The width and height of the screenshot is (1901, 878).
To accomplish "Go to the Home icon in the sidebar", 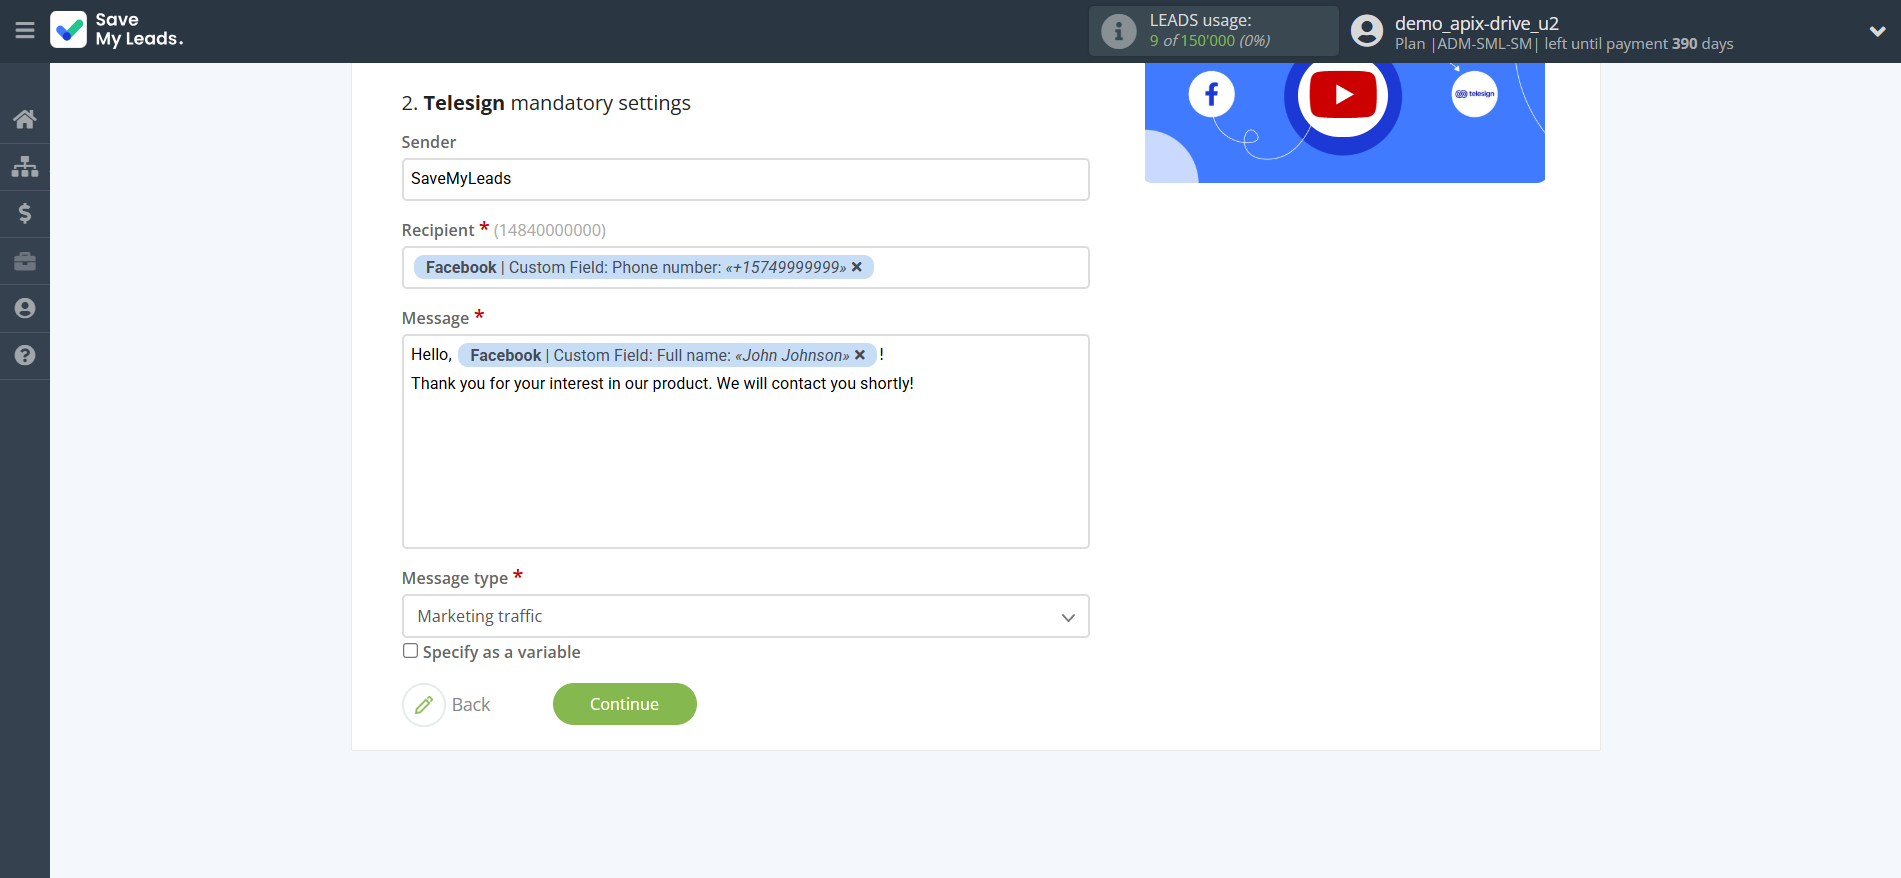I will tap(25, 119).
